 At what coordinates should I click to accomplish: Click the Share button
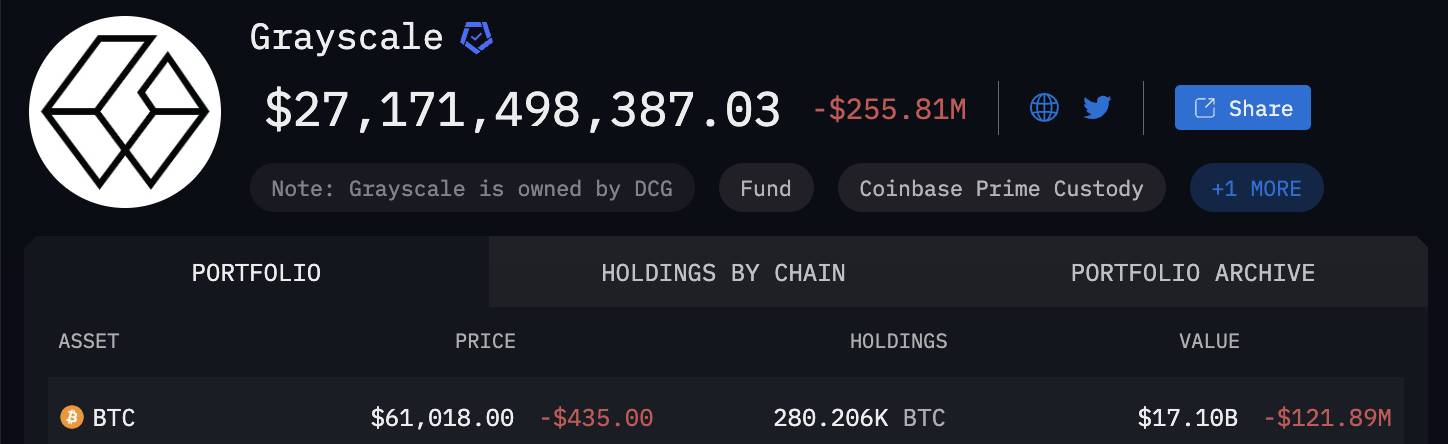point(1242,108)
